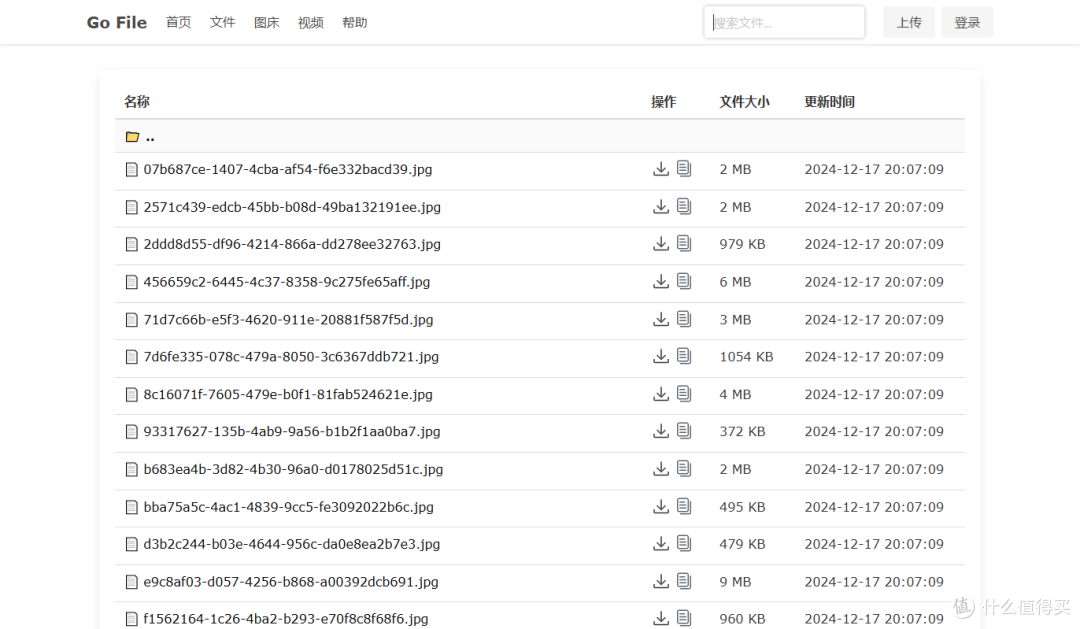
Task: Click the 搜索文件 search input field
Action: (783, 21)
